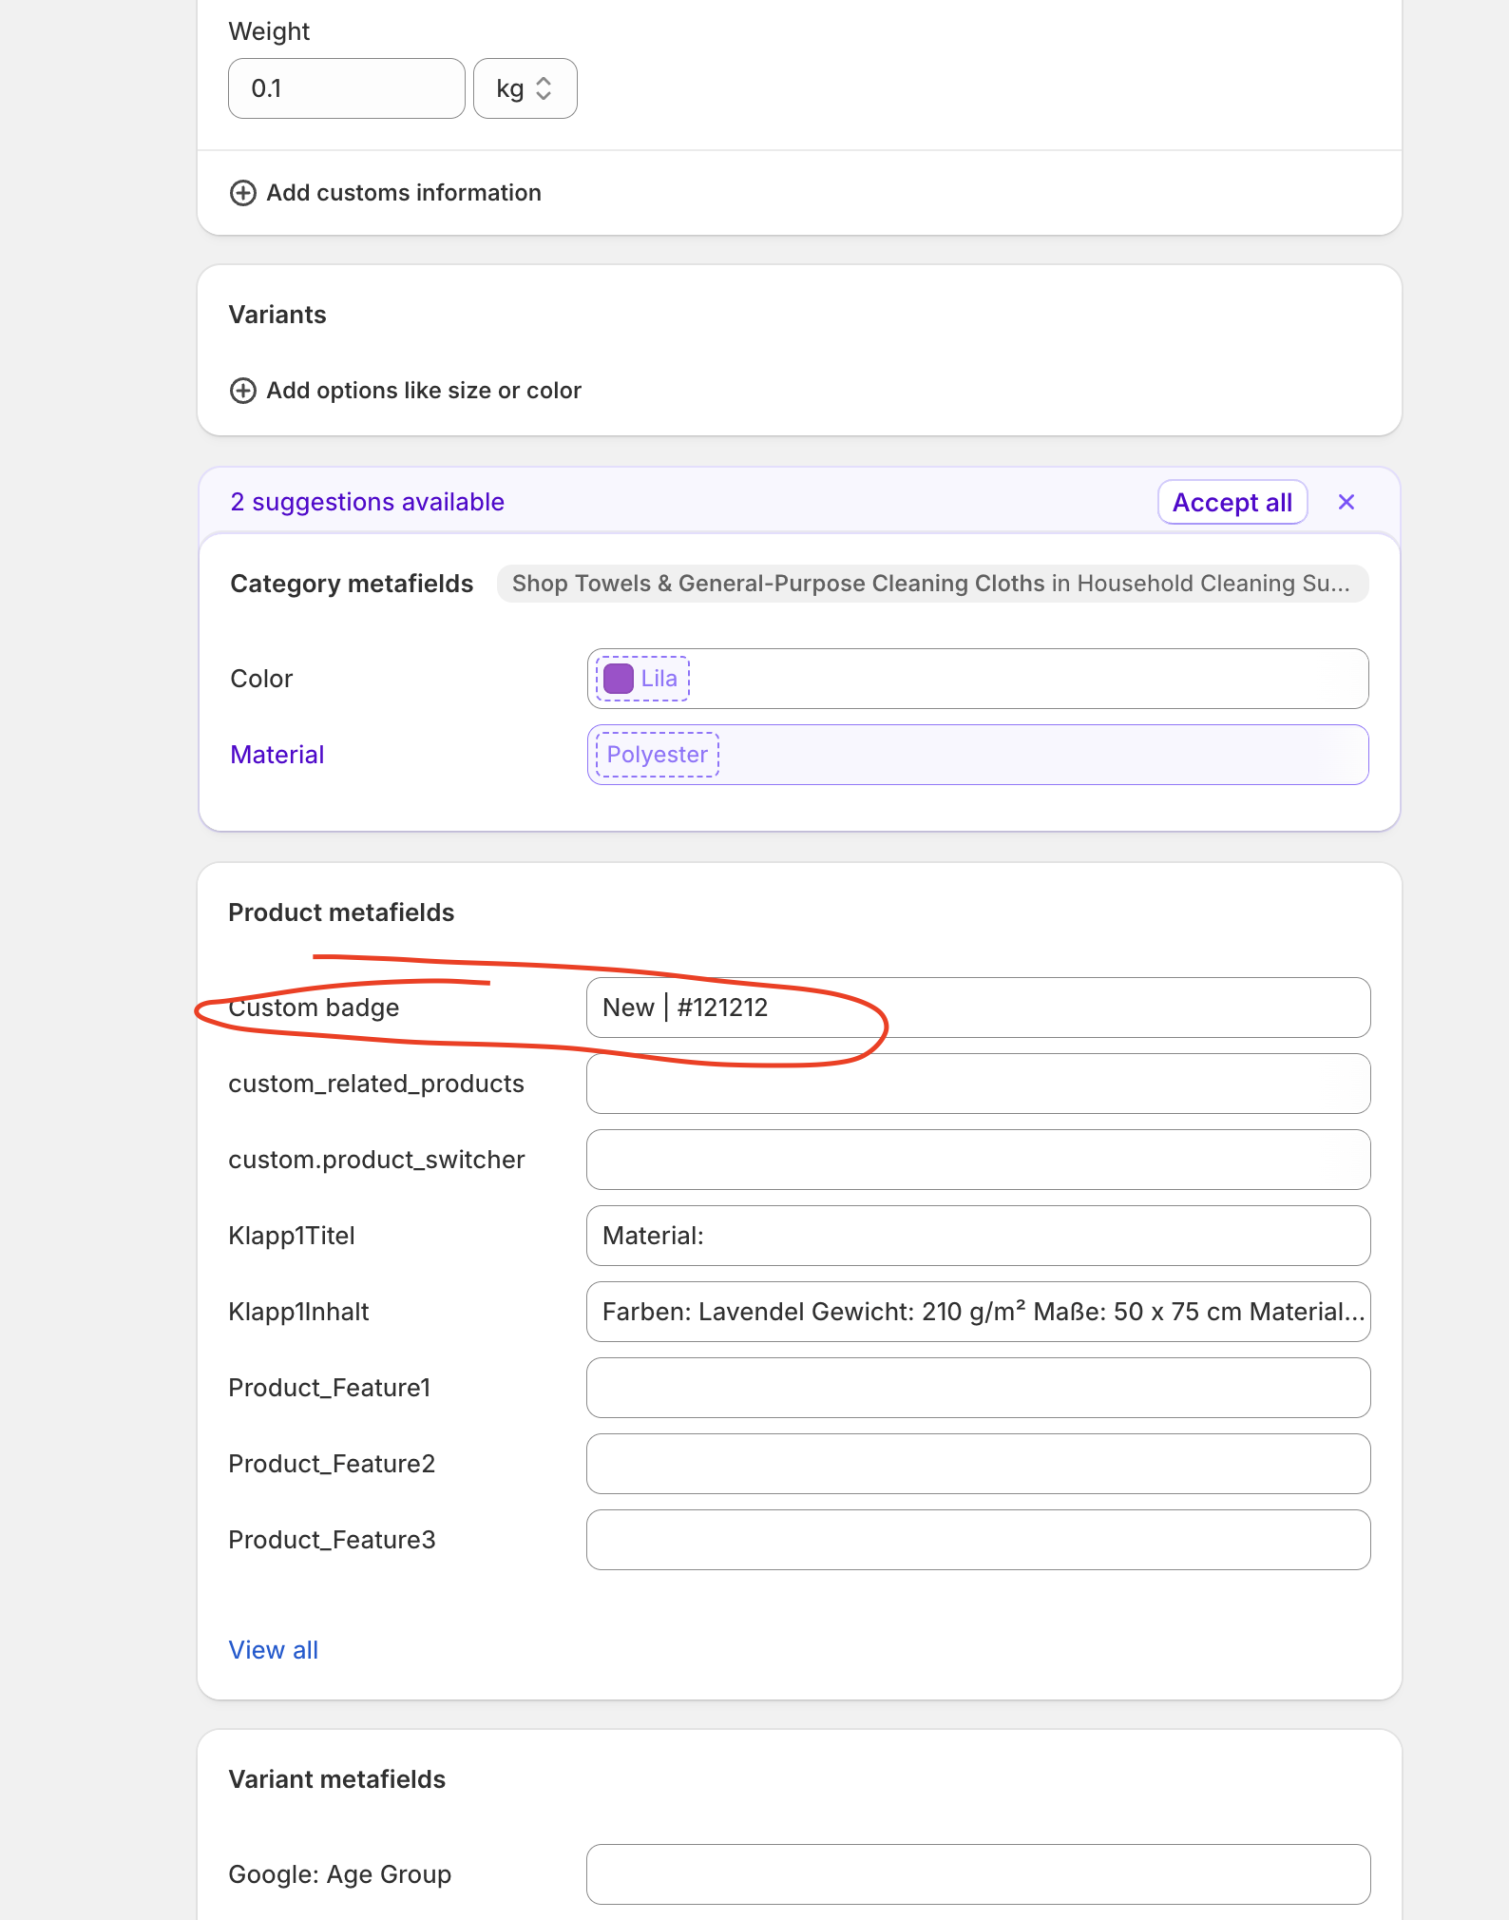Click the custom_related_products input field
This screenshot has width=1509, height=1920.
click(x=977, y=1084)
